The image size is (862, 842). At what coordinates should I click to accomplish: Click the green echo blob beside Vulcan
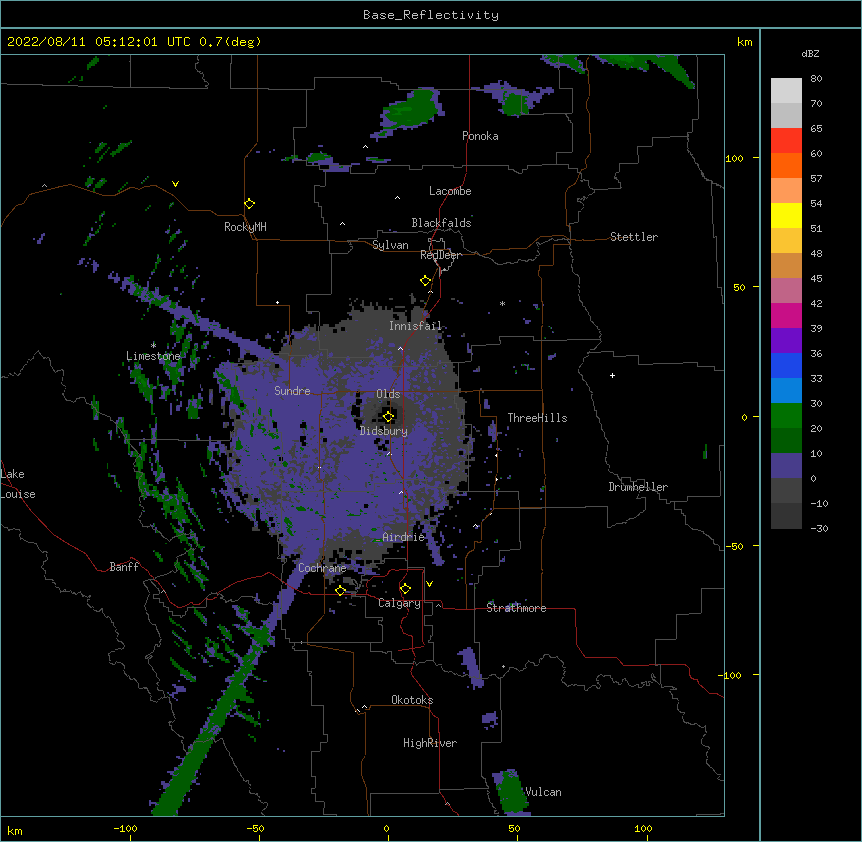point(510,792)
